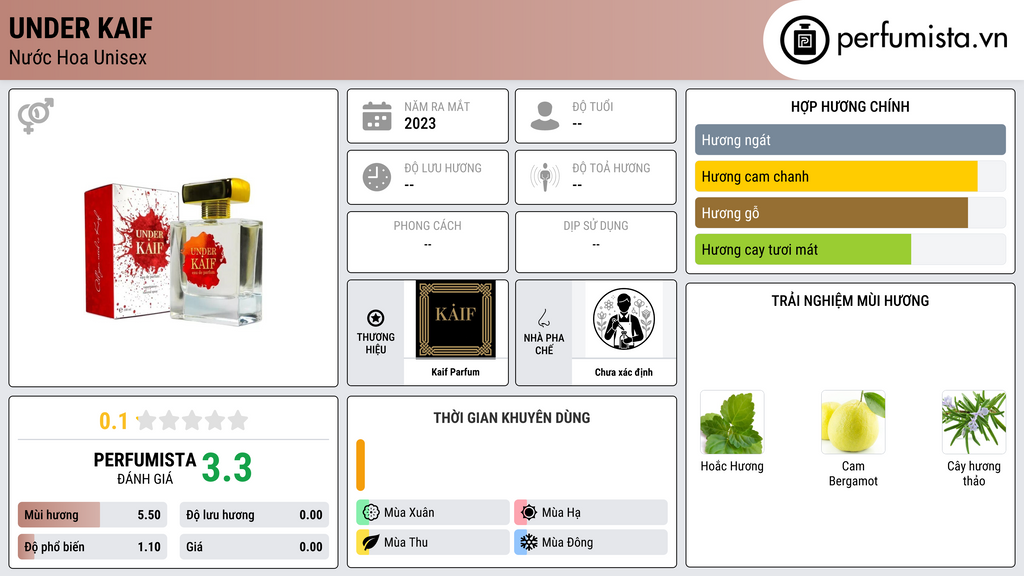Open the Kaif Parfum brand logo
This screenshot has width=1024, height=576.
pyautogui.click(x=456, y=319)
